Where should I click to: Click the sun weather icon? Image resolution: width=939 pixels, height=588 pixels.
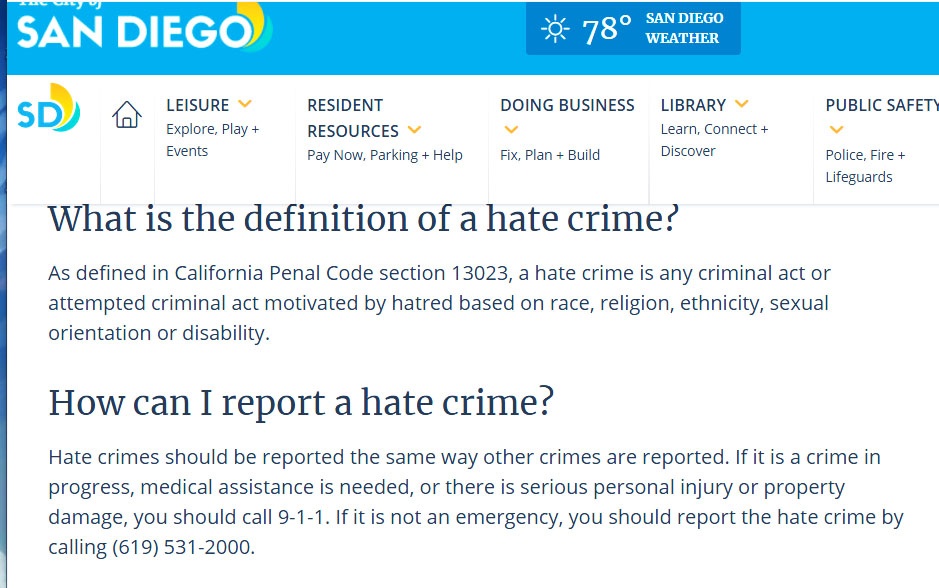click(555, 29)
